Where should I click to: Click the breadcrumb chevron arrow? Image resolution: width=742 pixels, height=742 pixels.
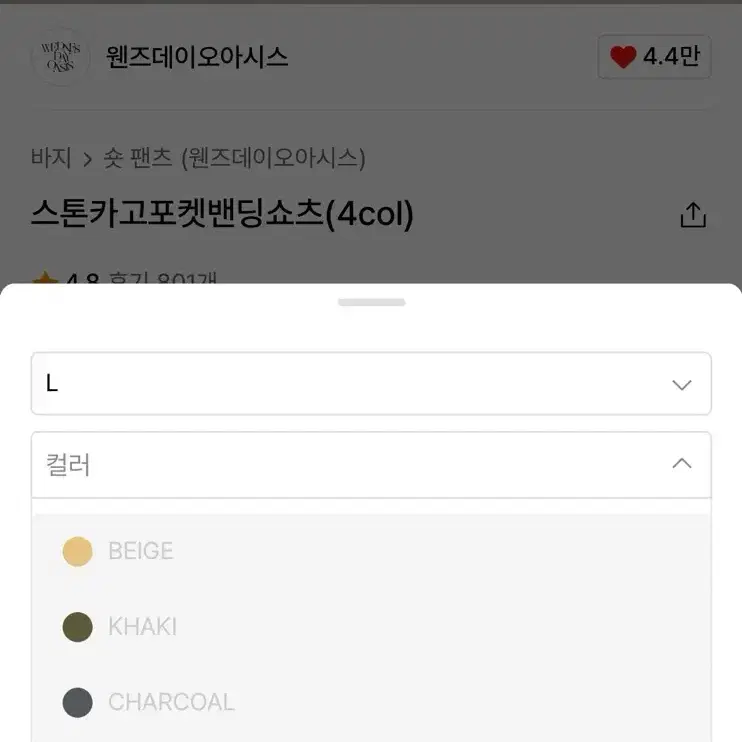coord(87,159)
